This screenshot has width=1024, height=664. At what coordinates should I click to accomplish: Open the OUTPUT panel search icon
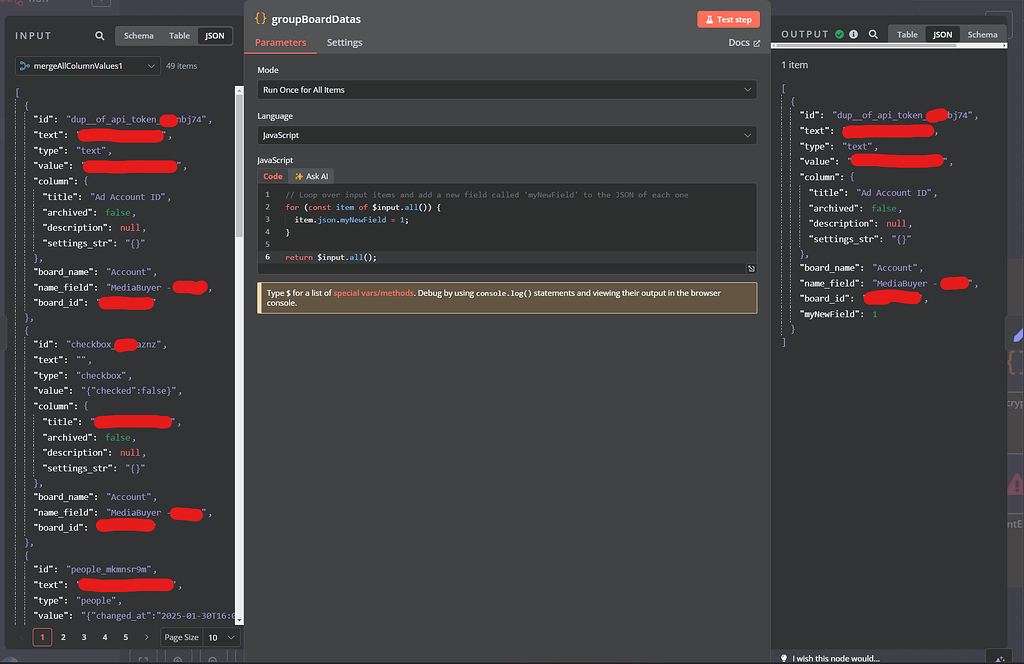(872, 33)
